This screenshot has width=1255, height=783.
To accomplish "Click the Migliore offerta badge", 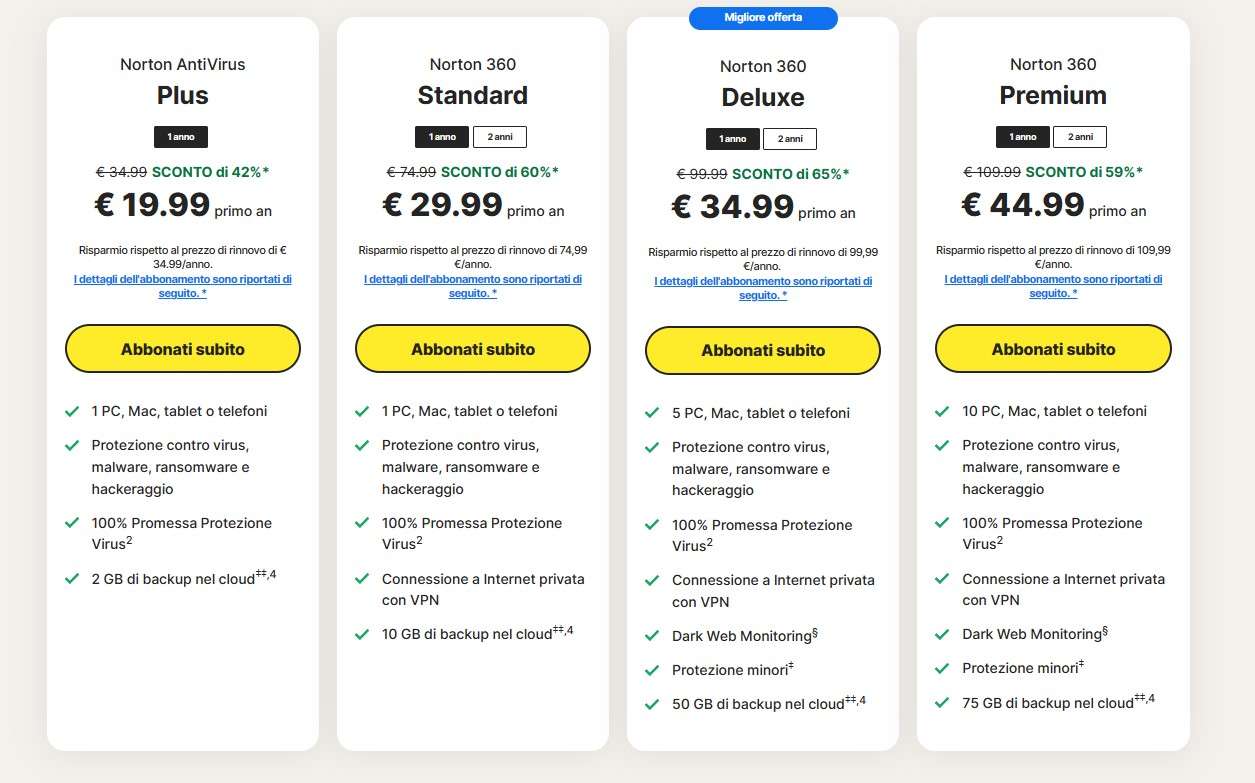I will point(763,18).
